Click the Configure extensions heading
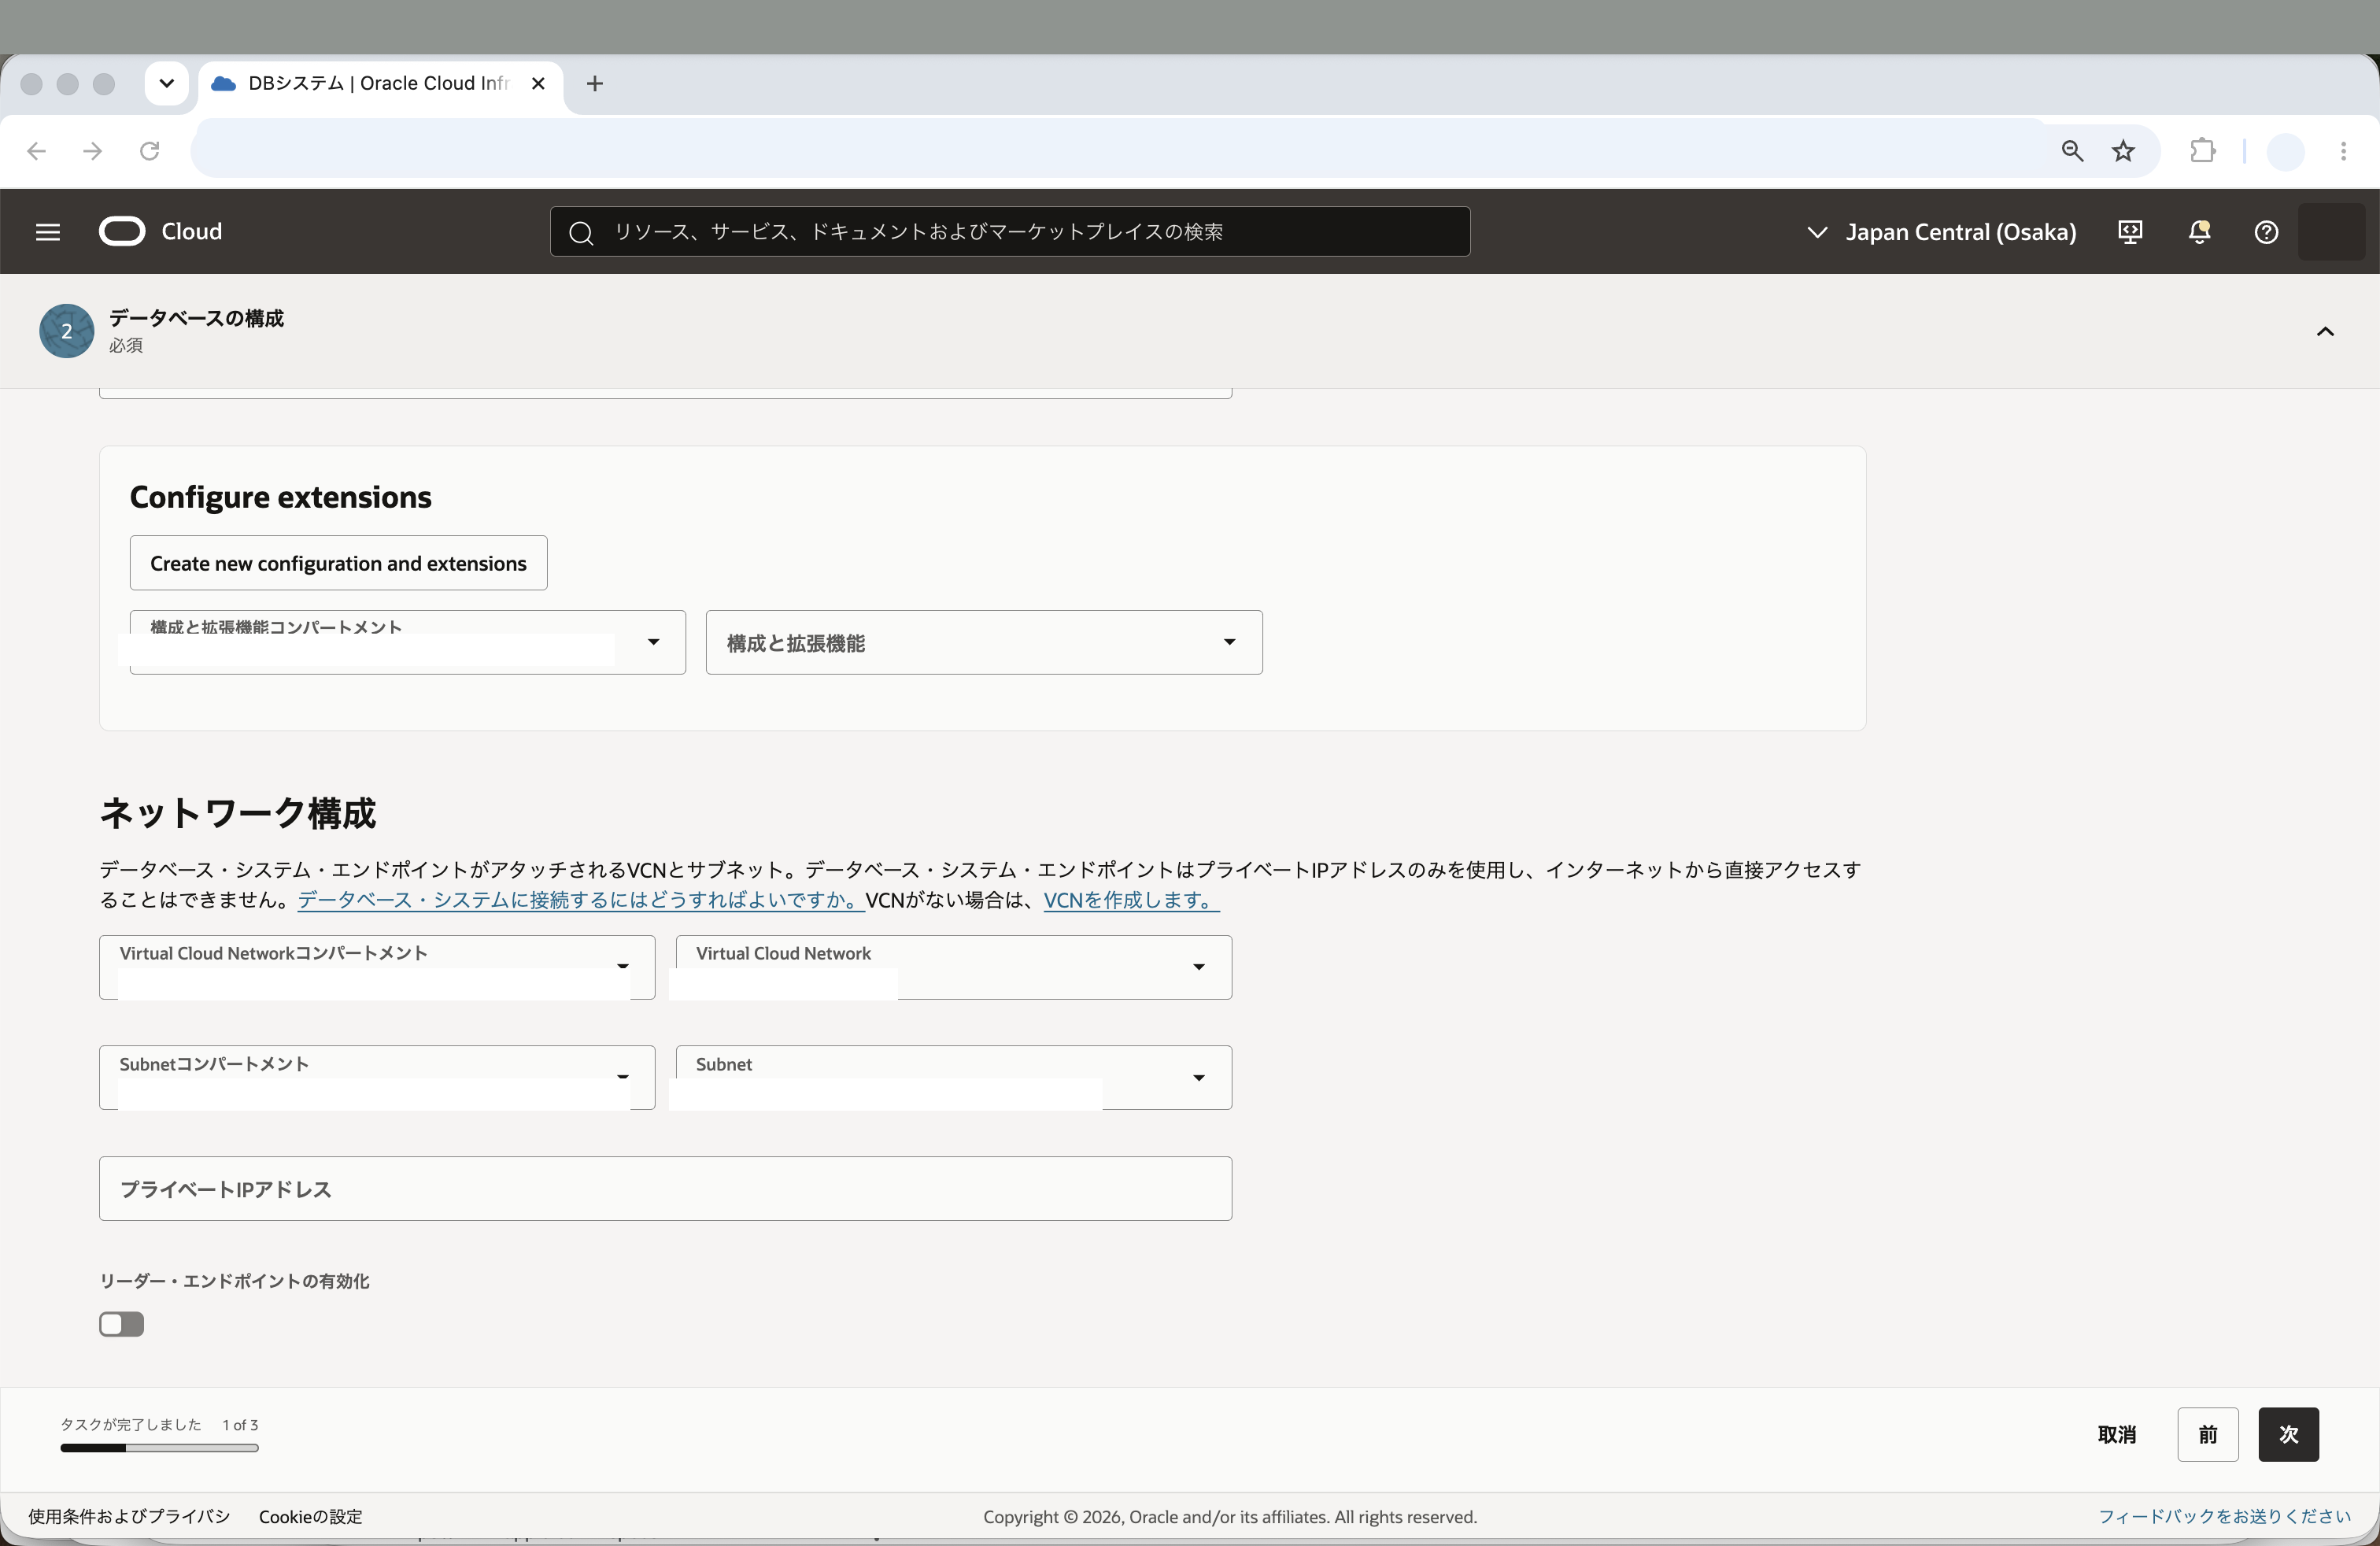Image resolution: width=2380 pixels, height=1546 pixels. 281,497
